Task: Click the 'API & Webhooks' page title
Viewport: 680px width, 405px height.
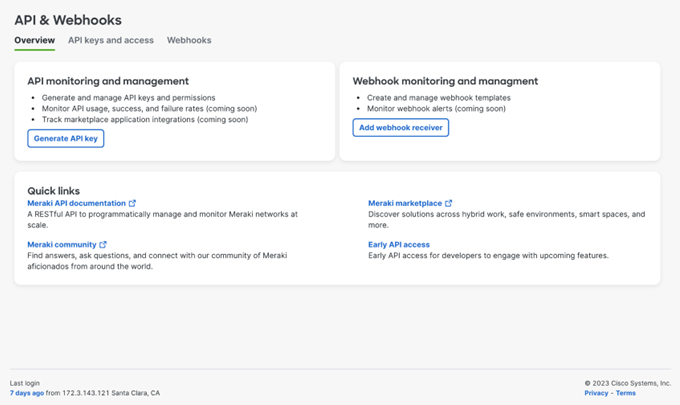Action: pyautogui.click(x=68, y=19)
